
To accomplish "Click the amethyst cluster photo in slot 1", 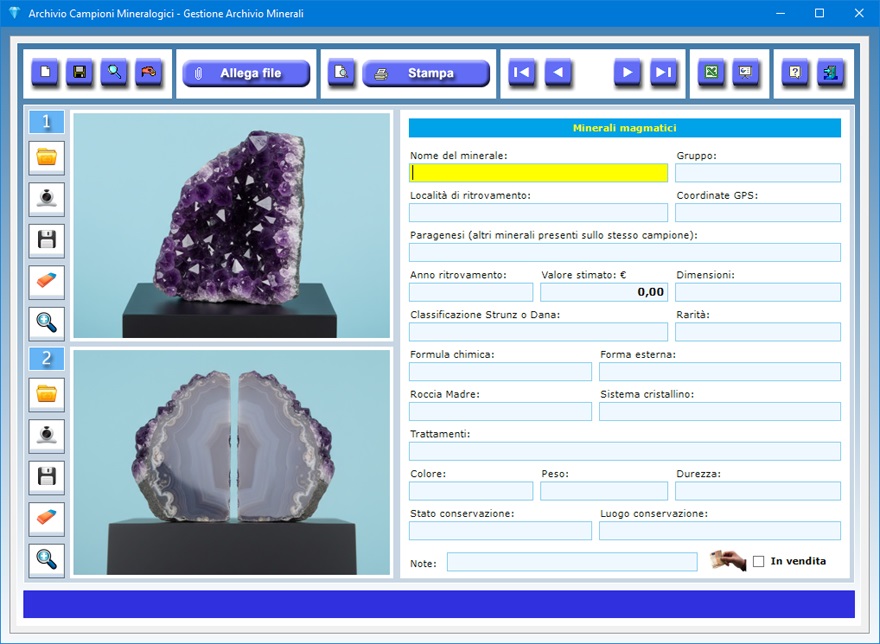I will [x=231, y=225].
